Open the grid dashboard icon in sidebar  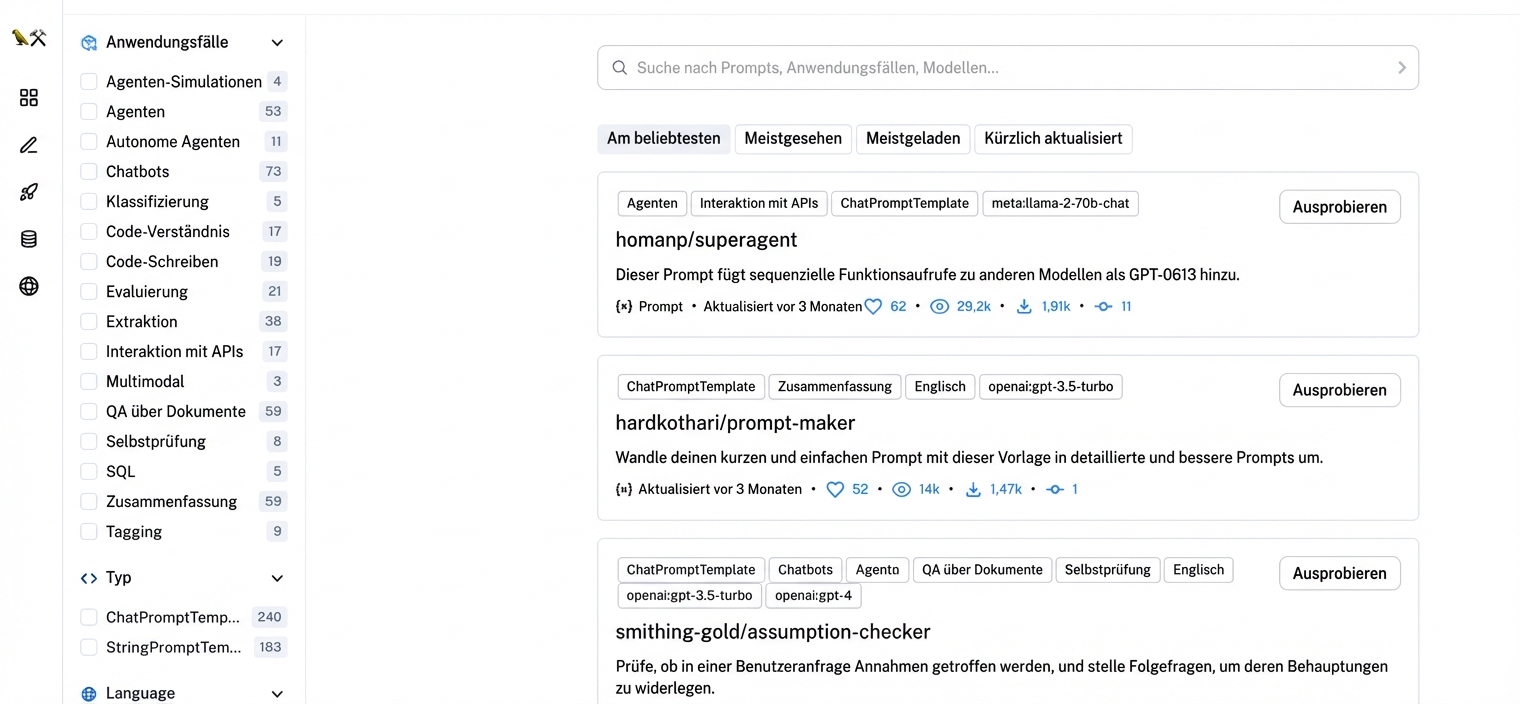coord(29,97)
